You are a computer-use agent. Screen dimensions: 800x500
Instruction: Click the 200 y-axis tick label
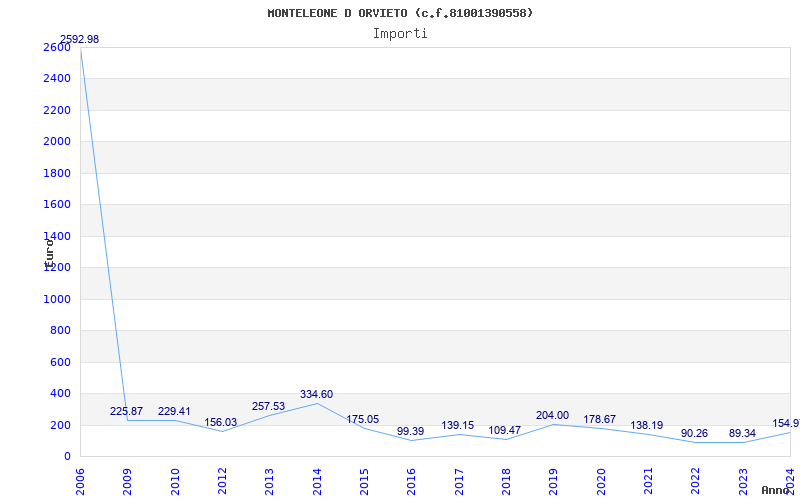point(60,426)
